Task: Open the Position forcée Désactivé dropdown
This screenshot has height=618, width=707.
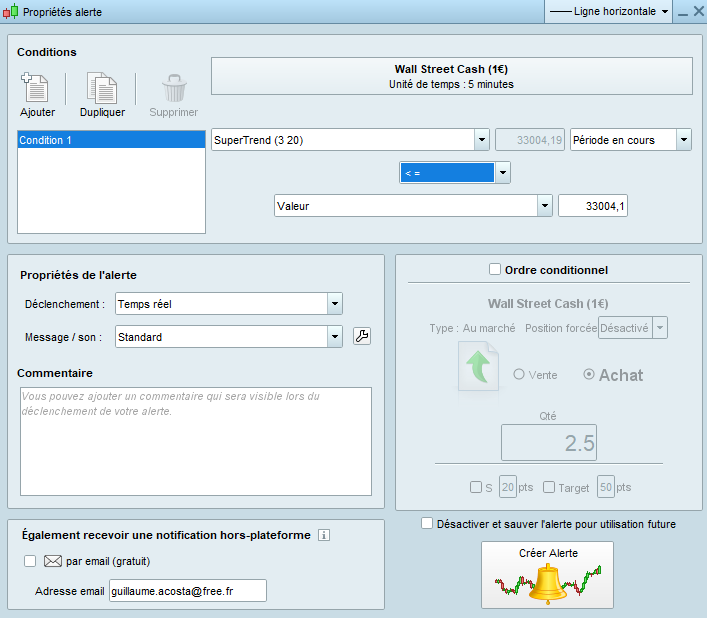Action: 633,328
